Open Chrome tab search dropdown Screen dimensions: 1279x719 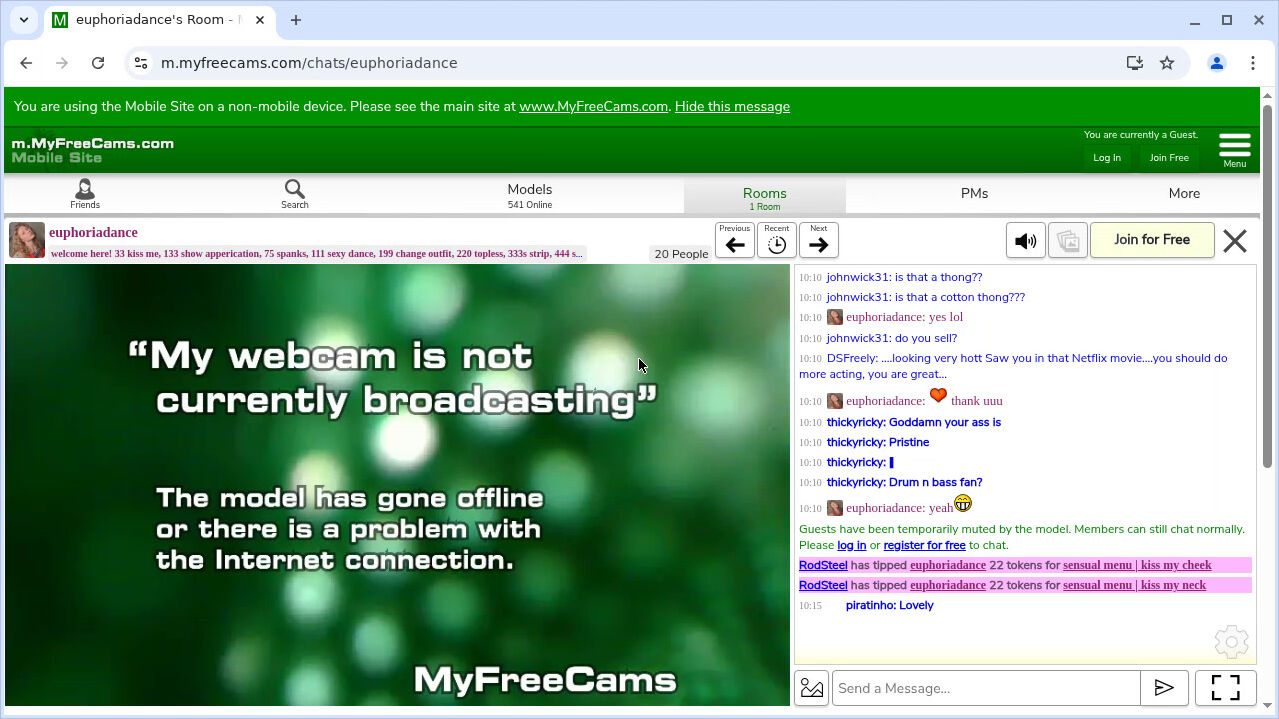(24, 20)
